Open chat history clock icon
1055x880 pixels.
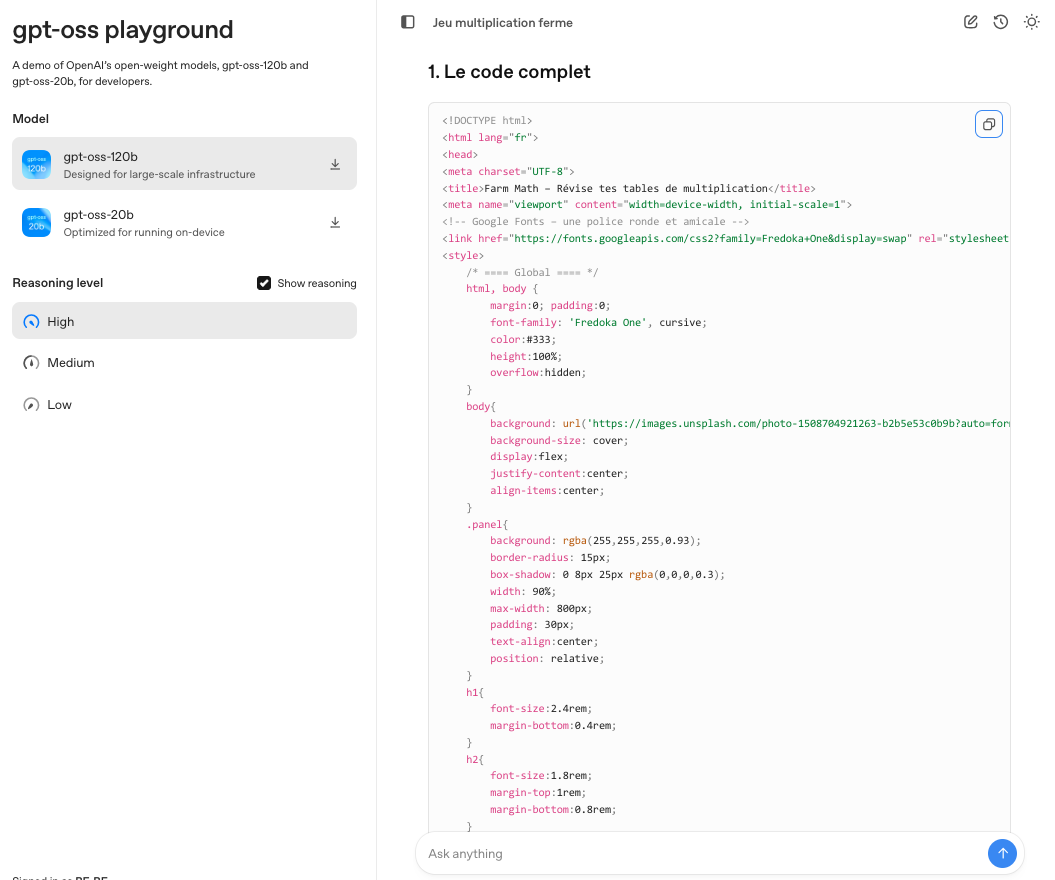(1000, 22)
